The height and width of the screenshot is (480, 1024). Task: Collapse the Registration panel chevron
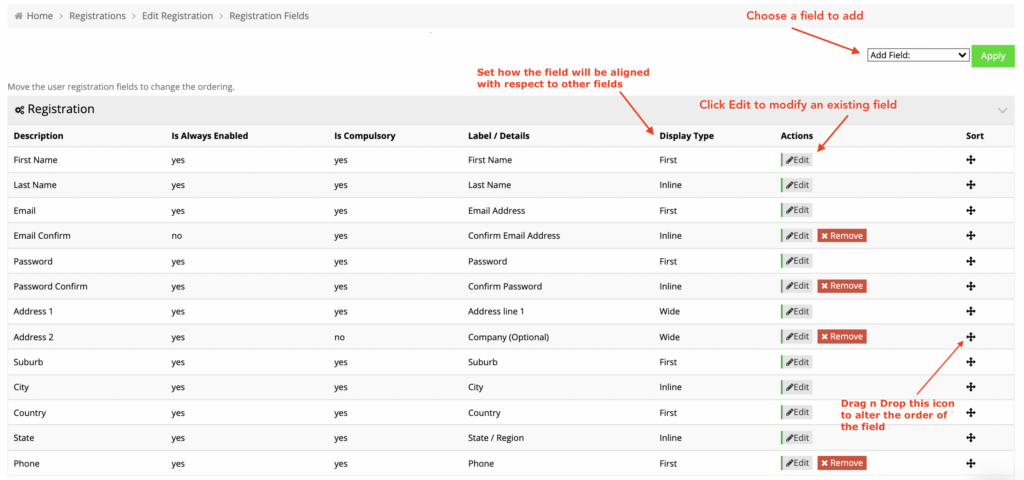coord(1003,110)
